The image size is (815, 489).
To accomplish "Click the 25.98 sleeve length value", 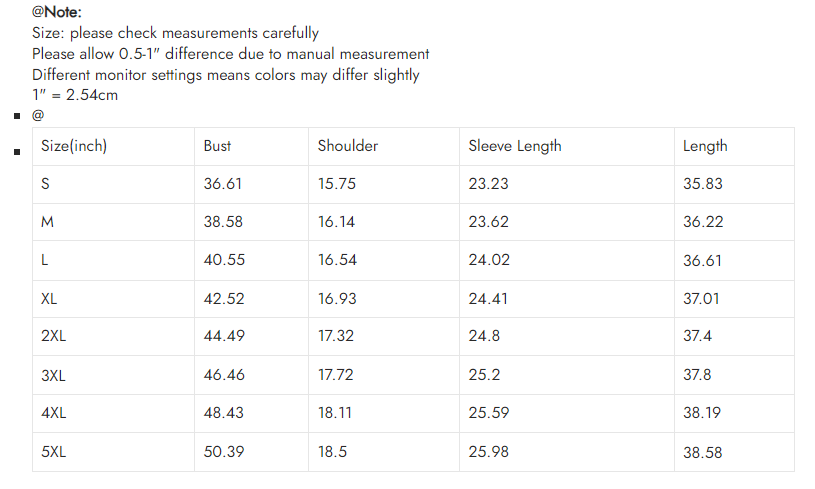I will click(488, 452).
